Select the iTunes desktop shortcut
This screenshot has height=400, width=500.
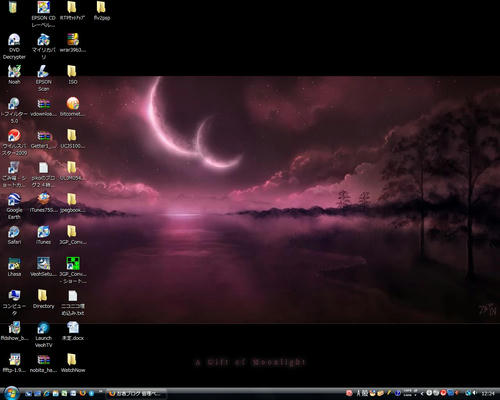(x=43, y=235)
